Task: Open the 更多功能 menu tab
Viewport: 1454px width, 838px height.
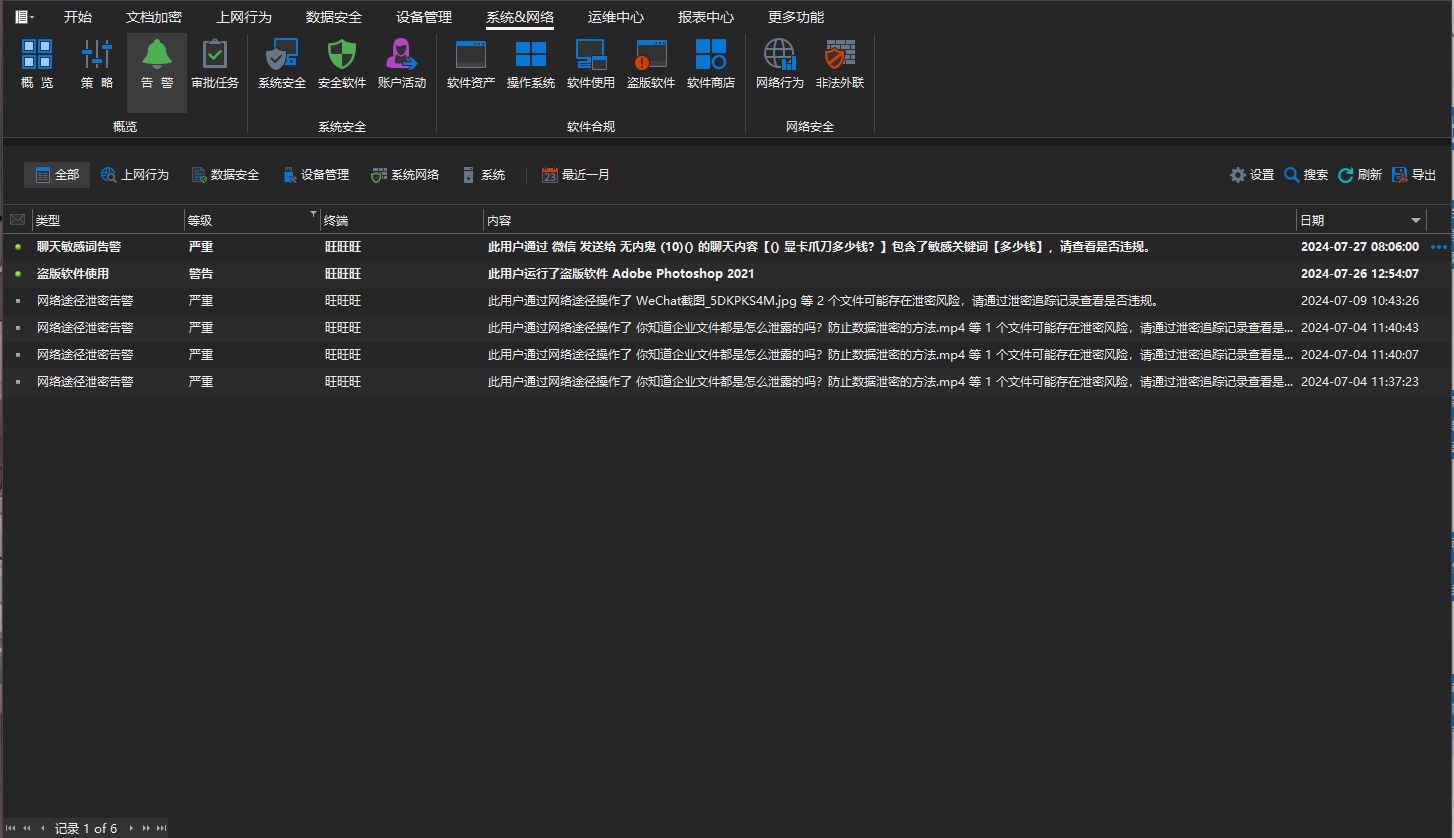Action: [796, 17]
